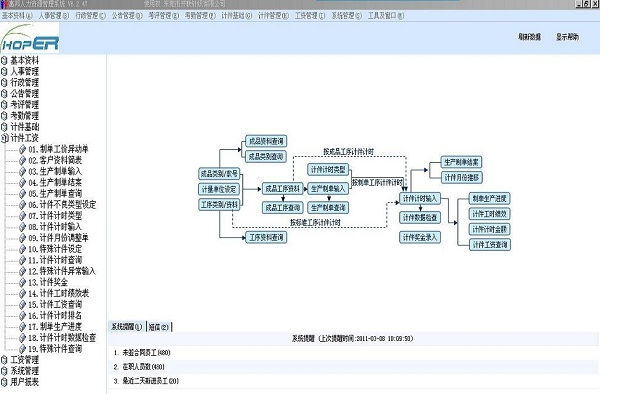Expand the 系统管理 node in sidebar tree

pyautogui.click(x=4, y=371)
